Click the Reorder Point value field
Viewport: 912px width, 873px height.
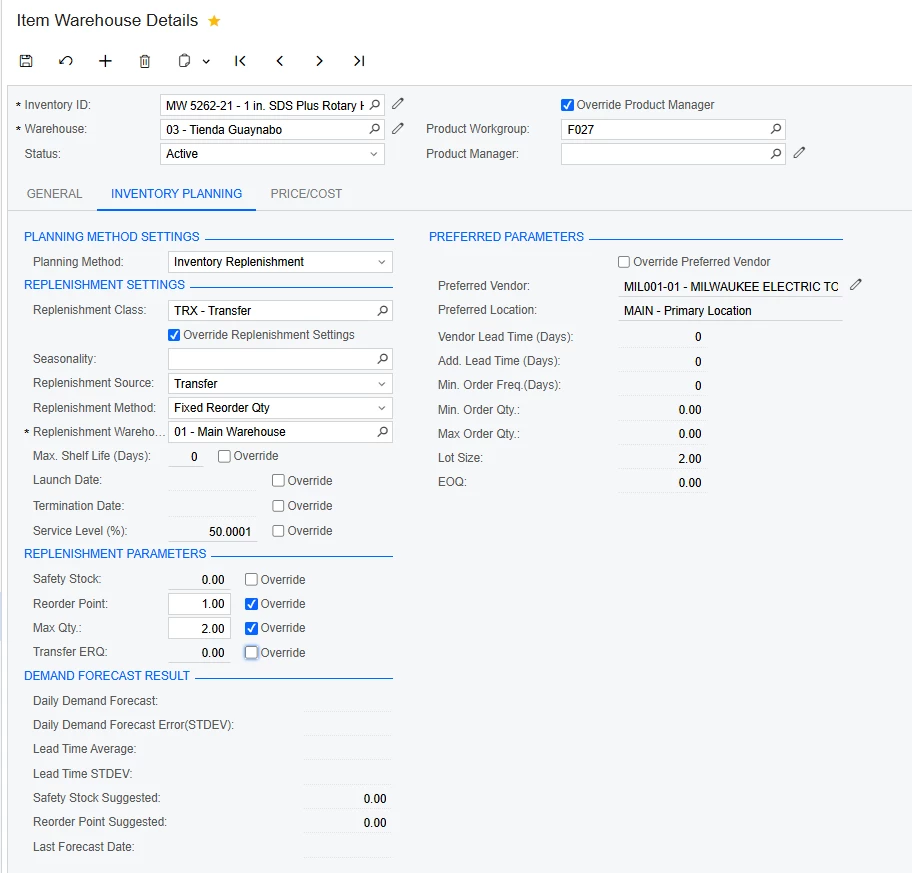(200, 604)
